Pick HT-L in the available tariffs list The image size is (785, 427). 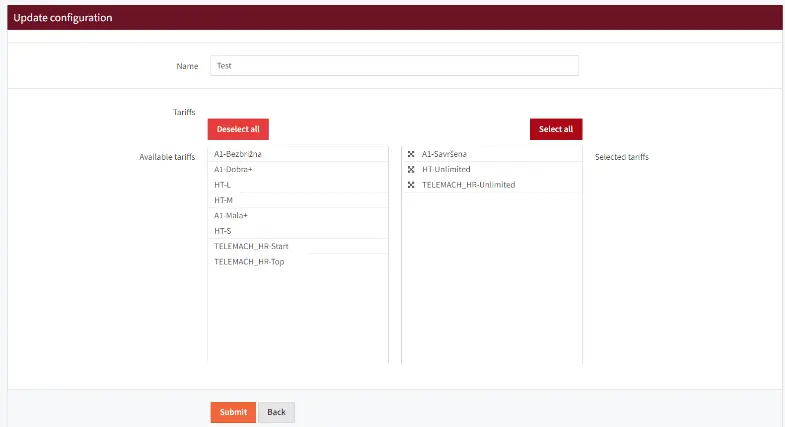pos(298,185)
